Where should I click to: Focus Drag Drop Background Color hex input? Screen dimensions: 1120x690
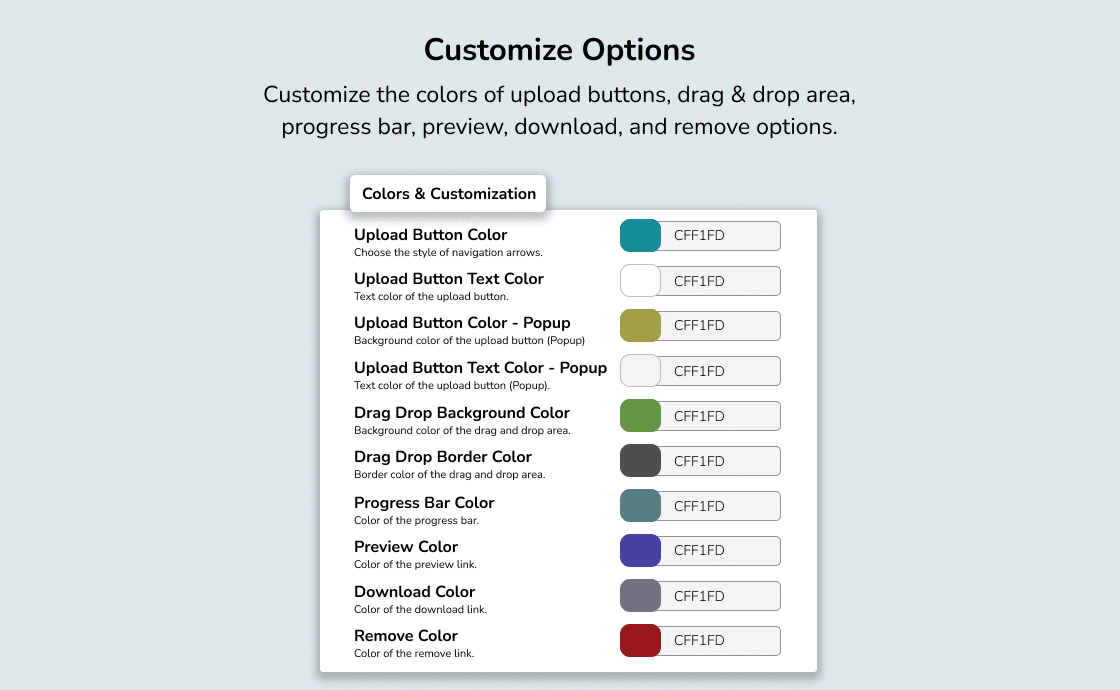pos(720,416)
